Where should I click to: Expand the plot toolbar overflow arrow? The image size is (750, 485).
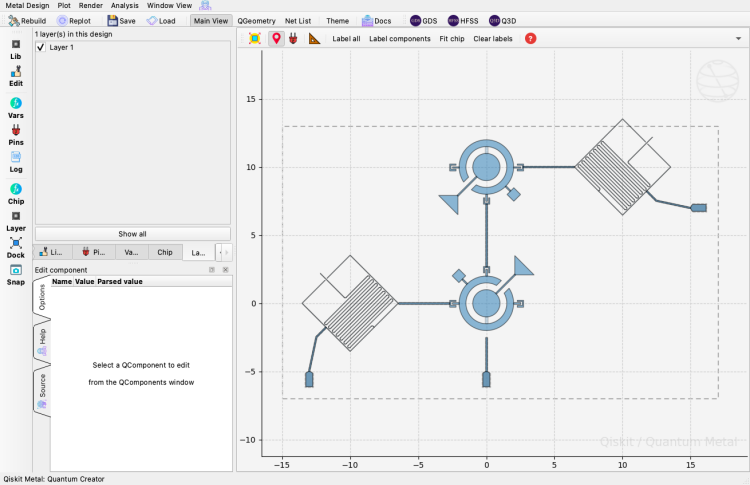click(738, 39)
